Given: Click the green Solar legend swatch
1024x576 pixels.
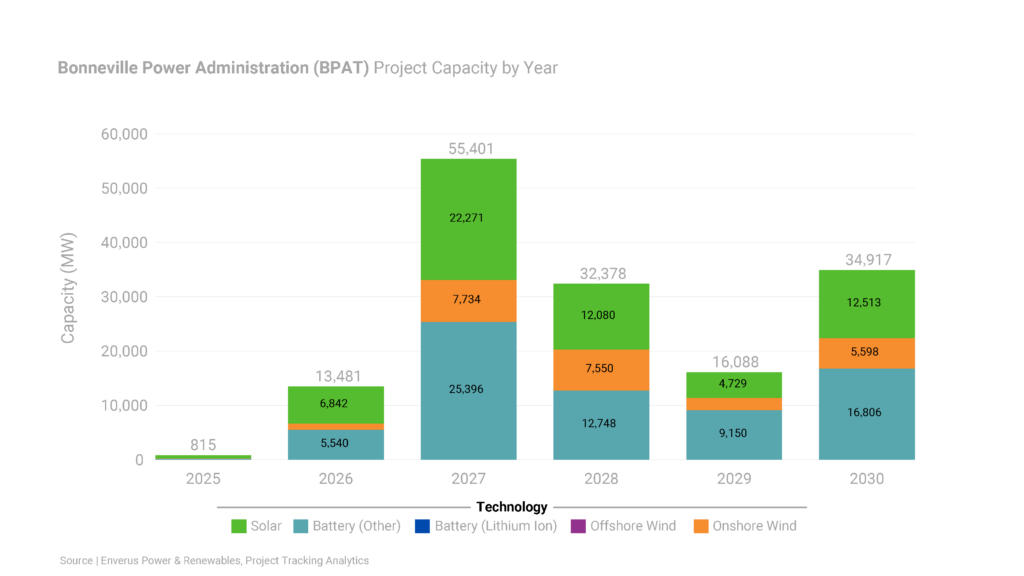Looking at the screenshot, I should tap(239, 526).
